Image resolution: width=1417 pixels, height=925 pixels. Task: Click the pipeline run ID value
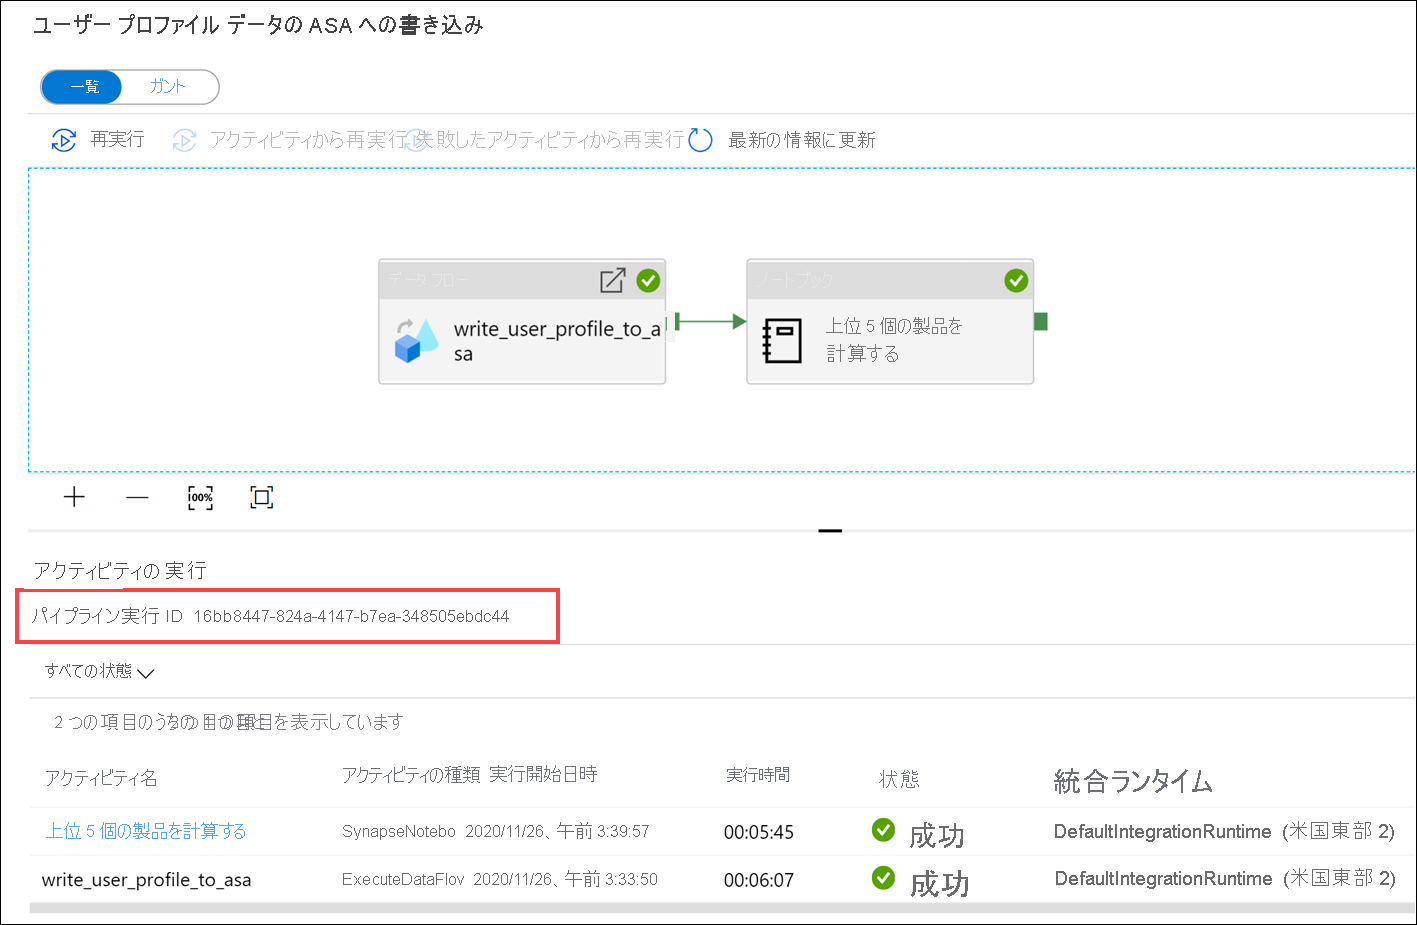point(351,616)
